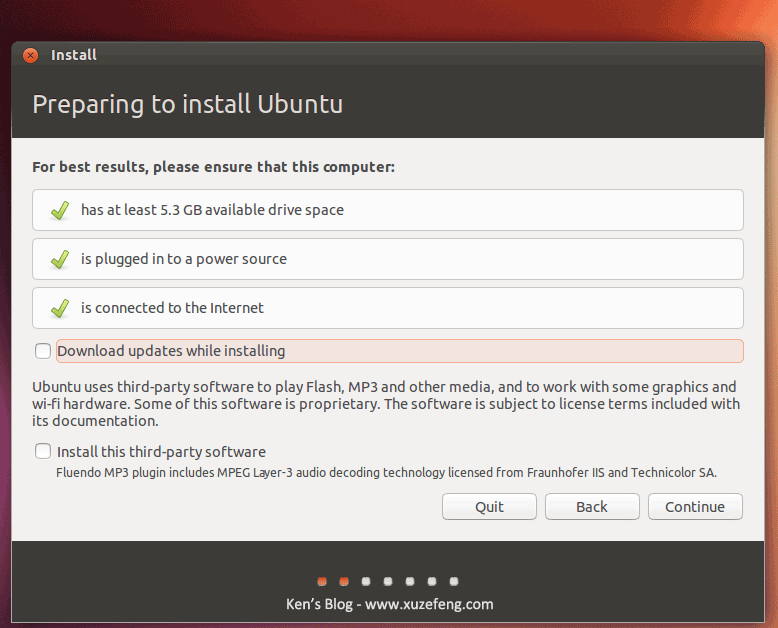
Task: Click the last white progress dot
Action: click(454, 580)
